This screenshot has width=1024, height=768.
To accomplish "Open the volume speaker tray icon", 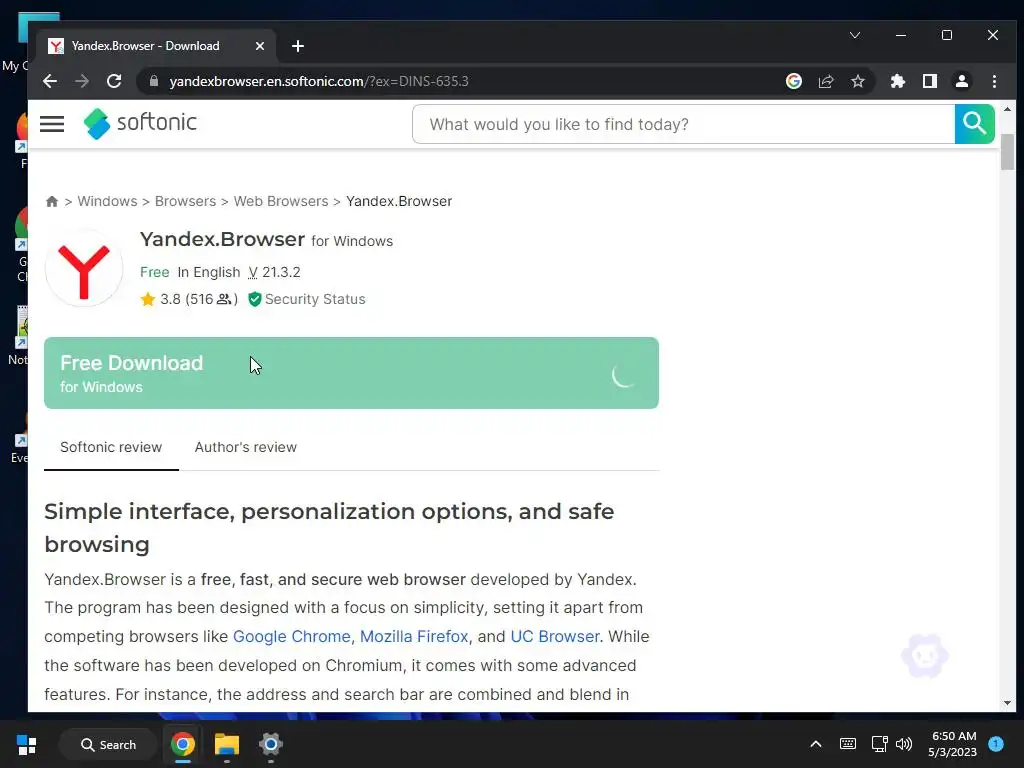I will click(x=904, y=744).
